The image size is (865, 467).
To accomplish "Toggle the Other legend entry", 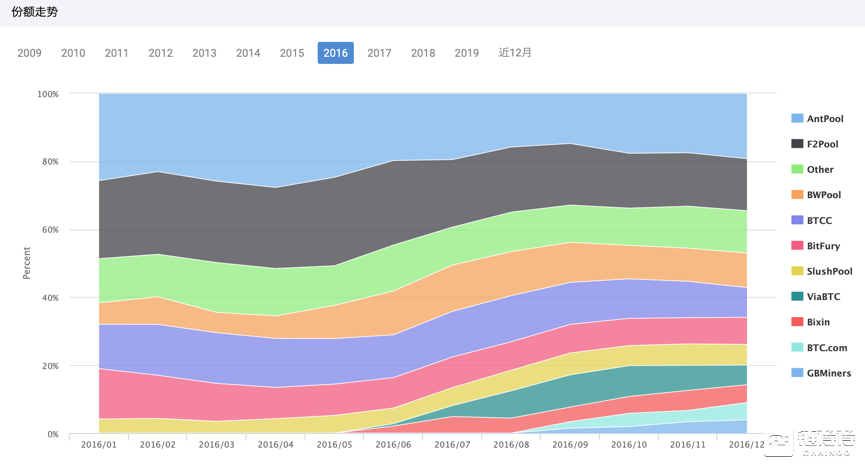I will pyautogui.click(x=820, y=170).
